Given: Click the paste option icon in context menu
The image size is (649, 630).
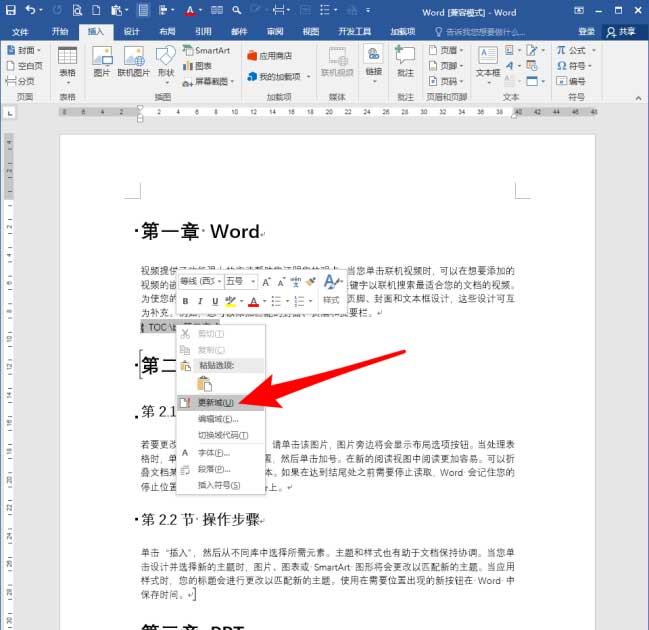Looking at the screenshot, I should 206,383.
